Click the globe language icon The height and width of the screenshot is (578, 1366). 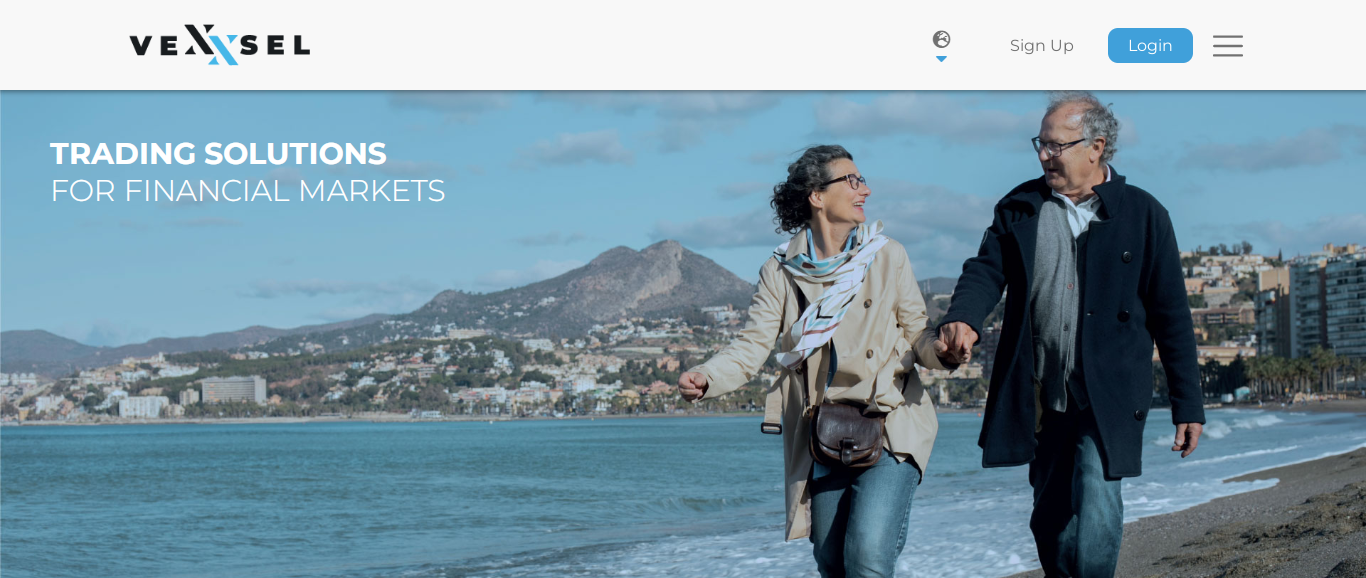[941, 39]
